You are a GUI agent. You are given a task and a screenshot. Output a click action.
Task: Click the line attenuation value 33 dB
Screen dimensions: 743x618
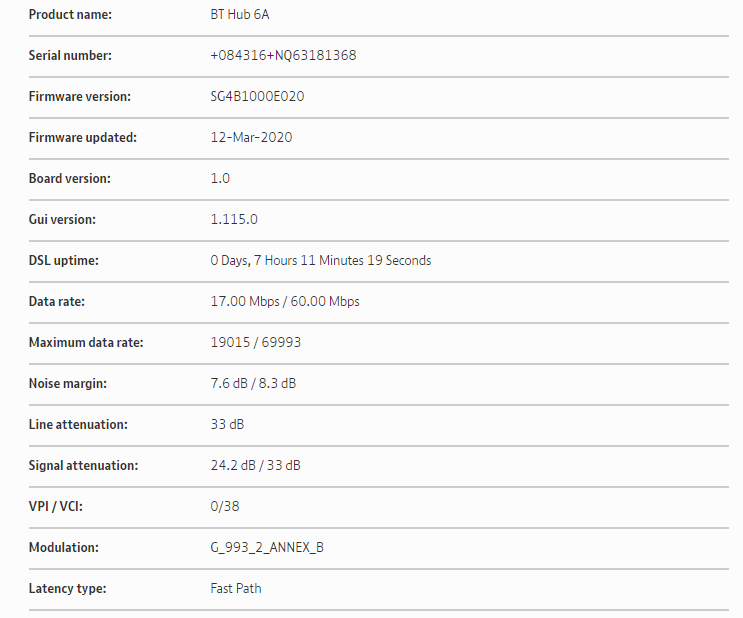pos(227,425)
